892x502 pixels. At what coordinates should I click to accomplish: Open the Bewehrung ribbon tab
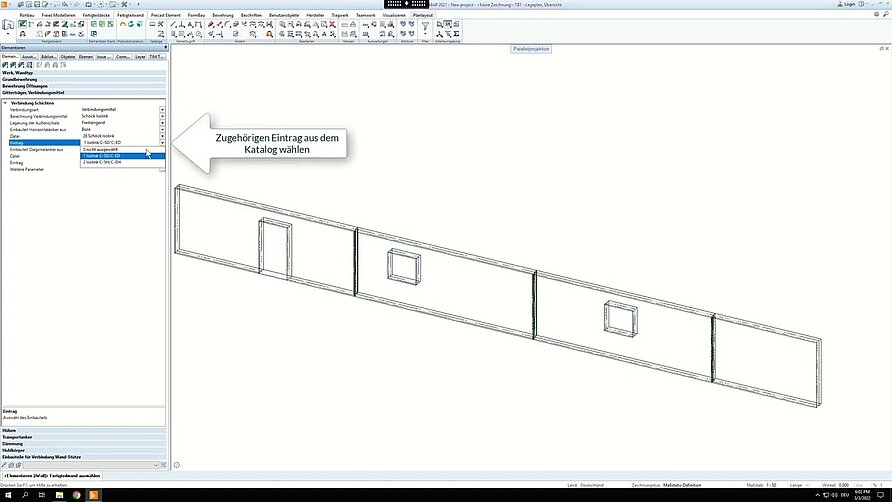tap(222, 15)
